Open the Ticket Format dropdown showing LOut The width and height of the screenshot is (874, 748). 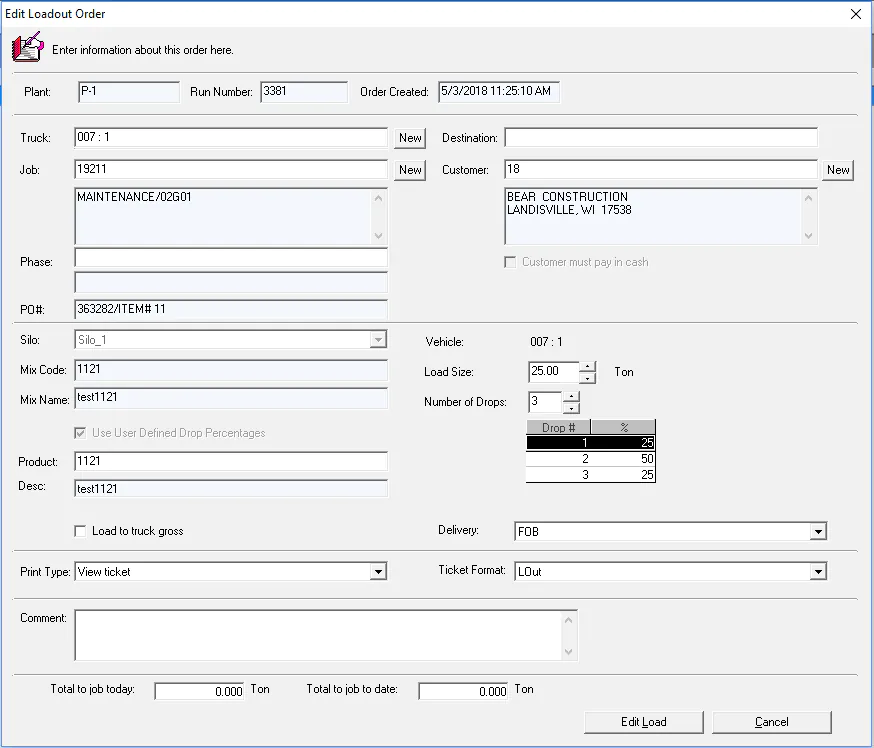click(x=819, y=570)
